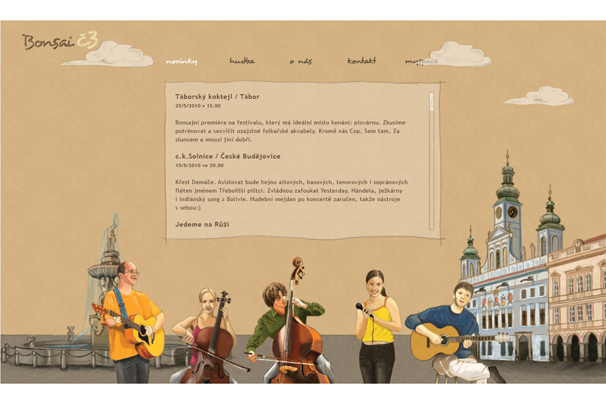The width and height of the screenshot is (606, 406).
Task: Open the hudba menu section
Action: [x=242, y=61]
